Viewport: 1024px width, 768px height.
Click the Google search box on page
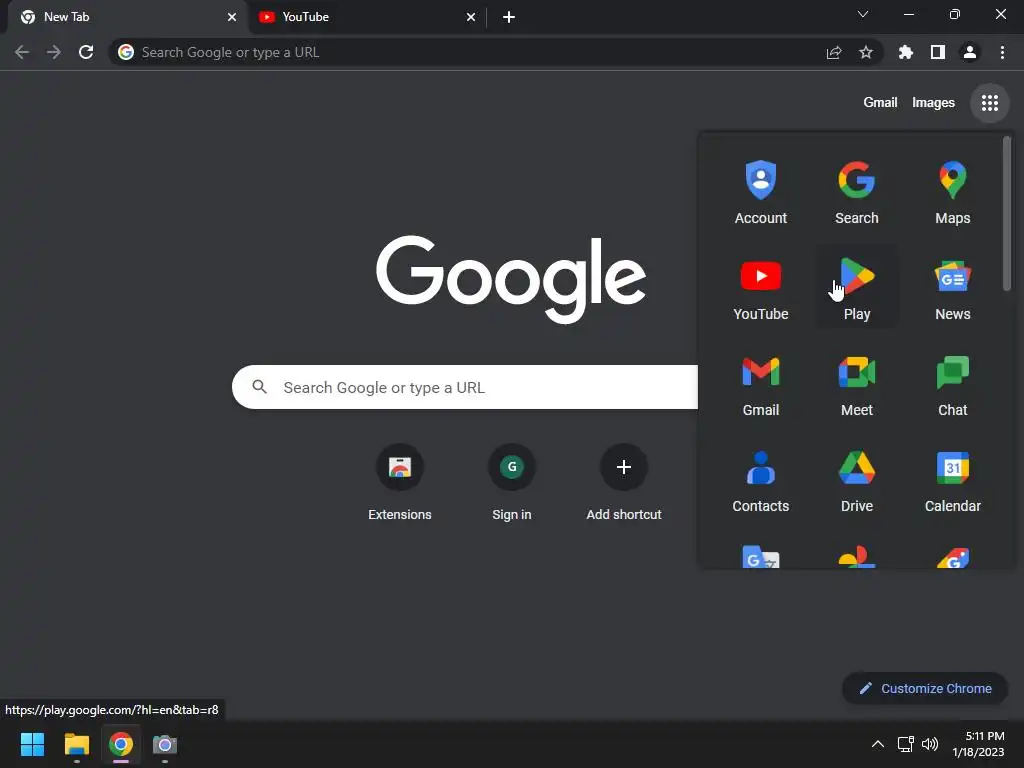(x=465, y=387)
